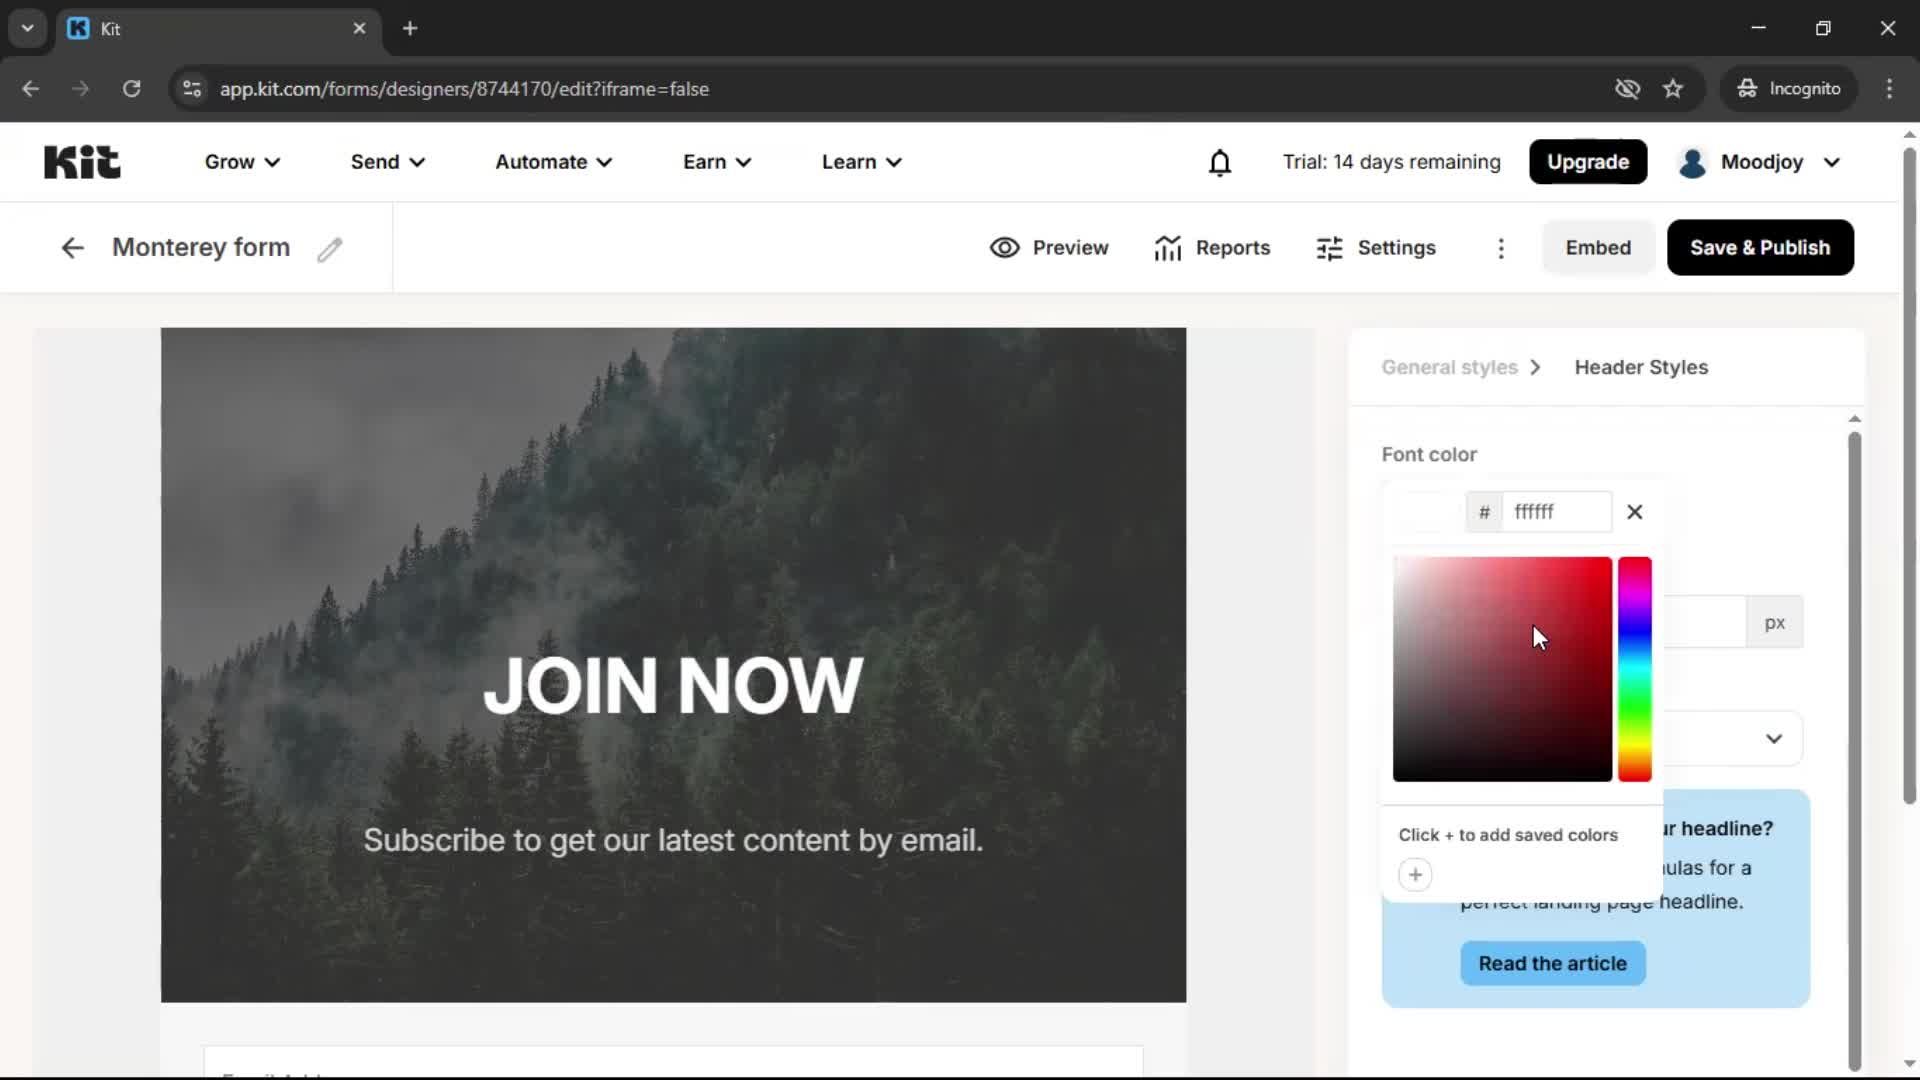Click the back arrow next to form name

pos(71,247)
